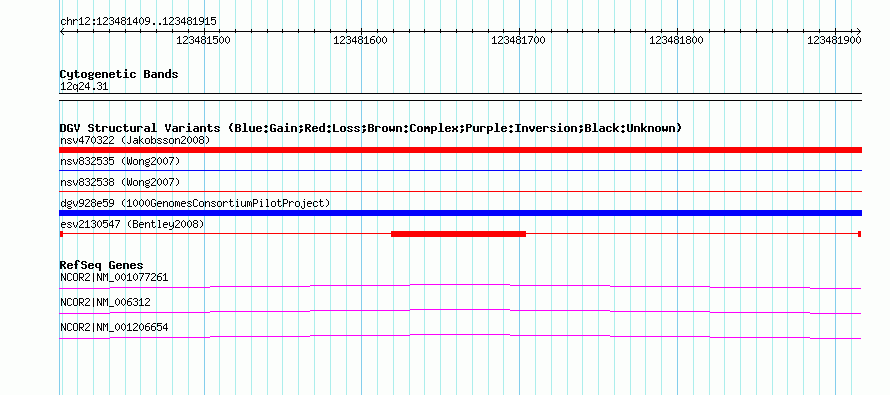Open variant esv2130547 (Bentley2008) label
Image resolution: width=890 pixels, height=395 pixels.
click(x=132, y=224)
